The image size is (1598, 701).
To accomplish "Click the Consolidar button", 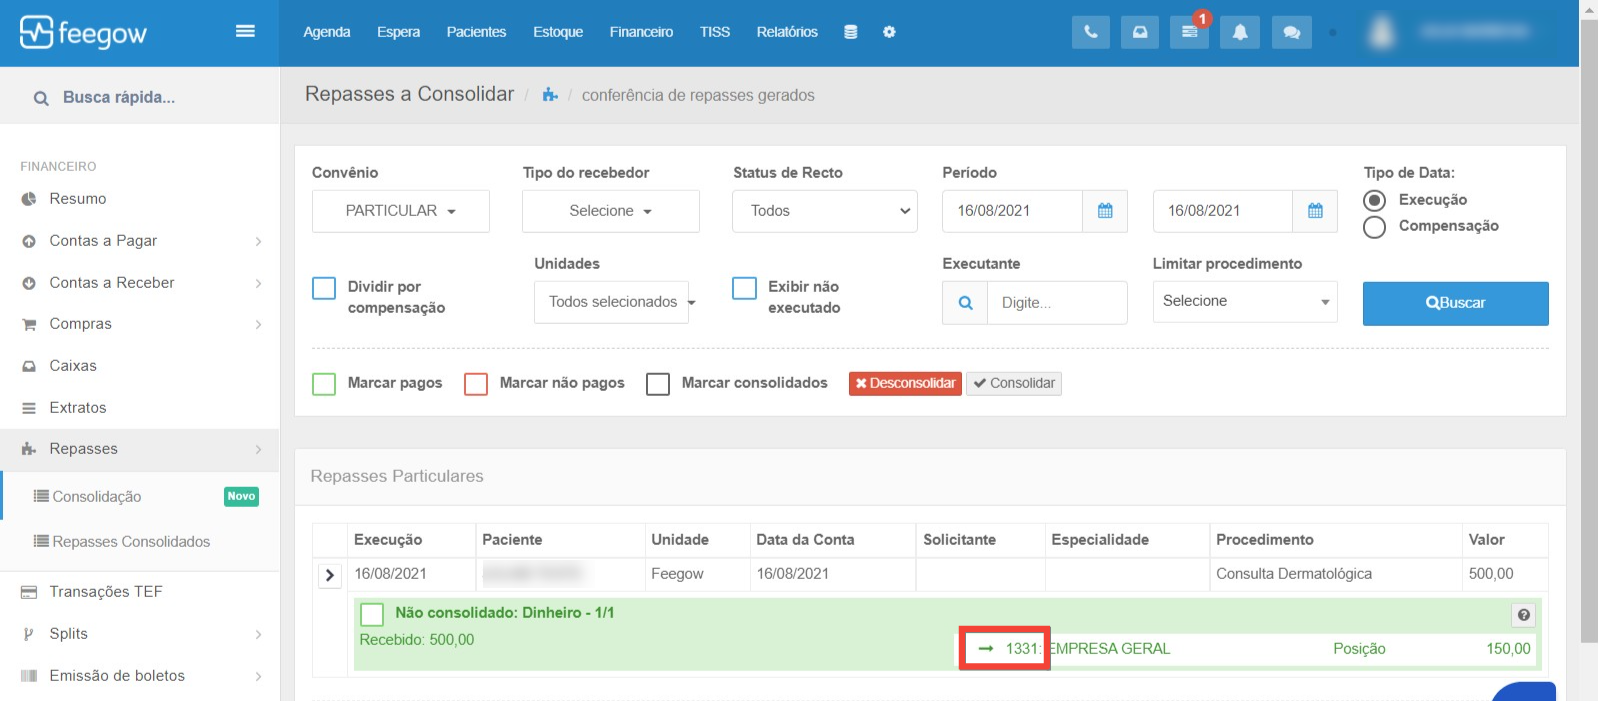I will (x=1014, y=384).
